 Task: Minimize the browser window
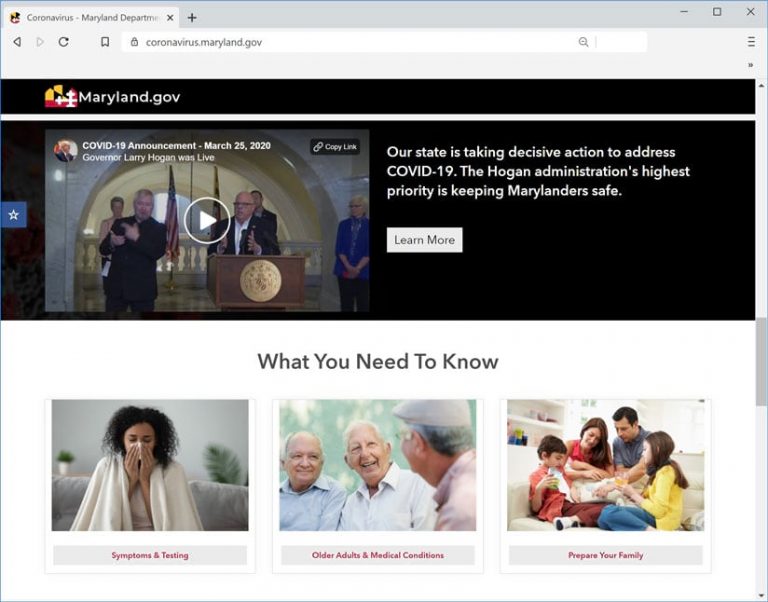[x=684, y=12]
